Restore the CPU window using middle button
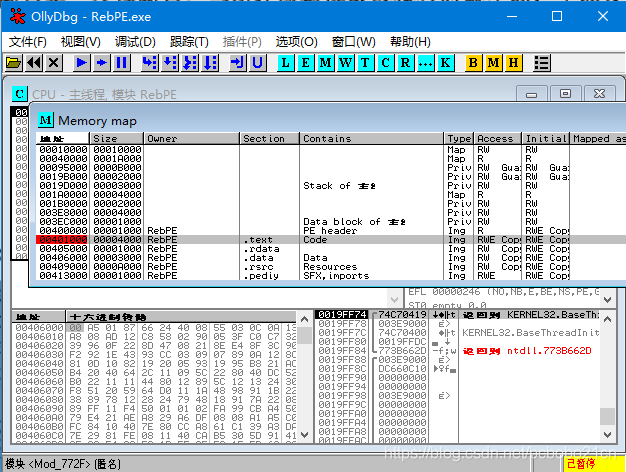Screen dimensions: 626x472 click(565, 94)
